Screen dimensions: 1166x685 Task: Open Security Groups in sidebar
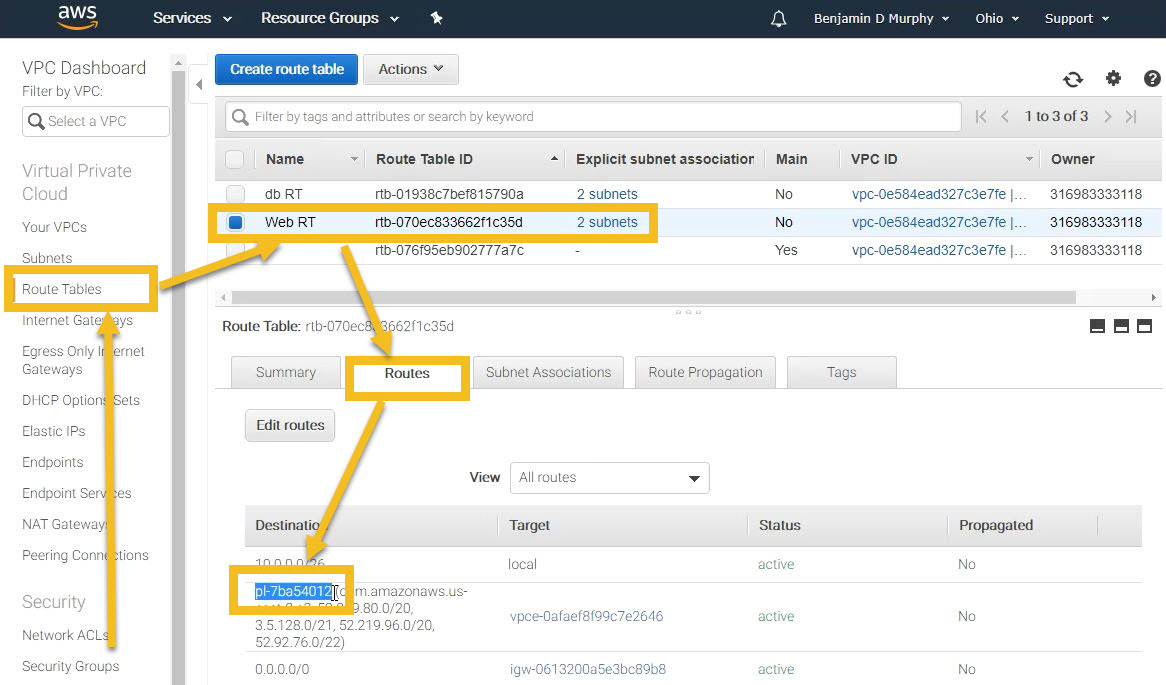(71, 666)
